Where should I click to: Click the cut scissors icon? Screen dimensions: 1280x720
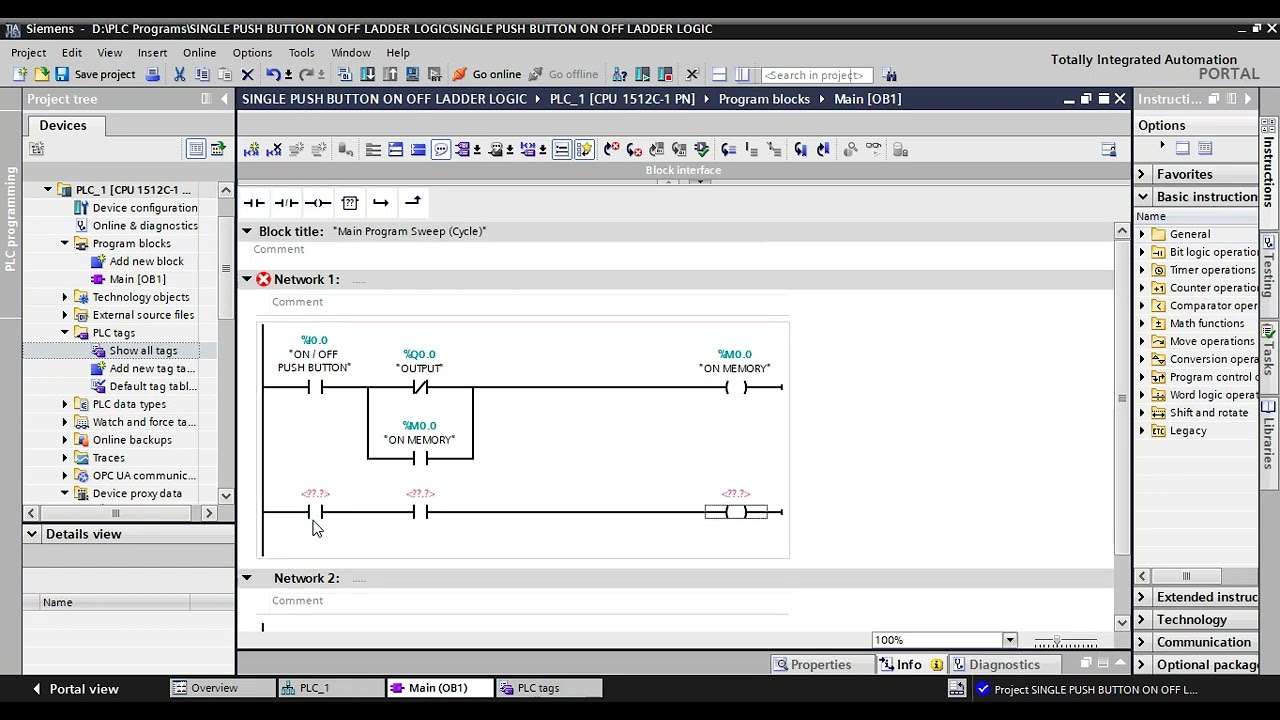(179, 74)
